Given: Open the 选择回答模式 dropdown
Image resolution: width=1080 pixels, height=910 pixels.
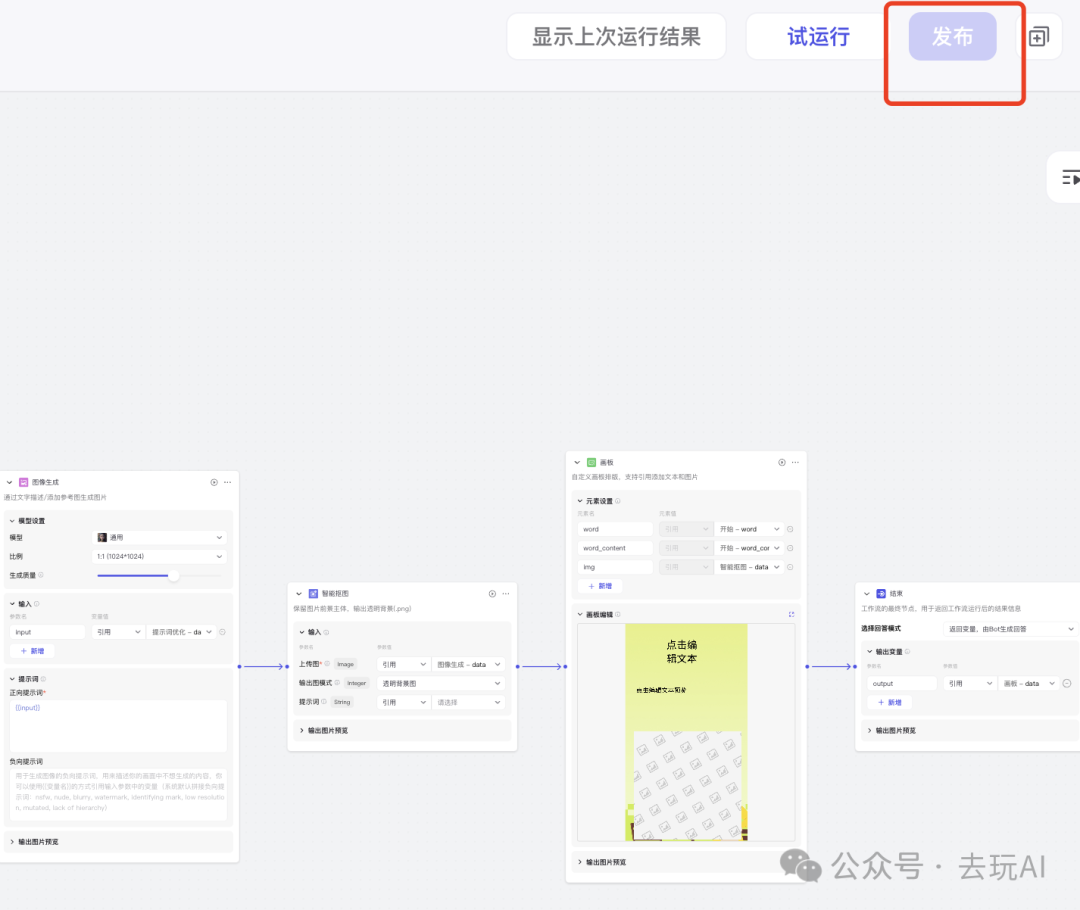Looking at the screenshot, I should (x=1010, y=629).
